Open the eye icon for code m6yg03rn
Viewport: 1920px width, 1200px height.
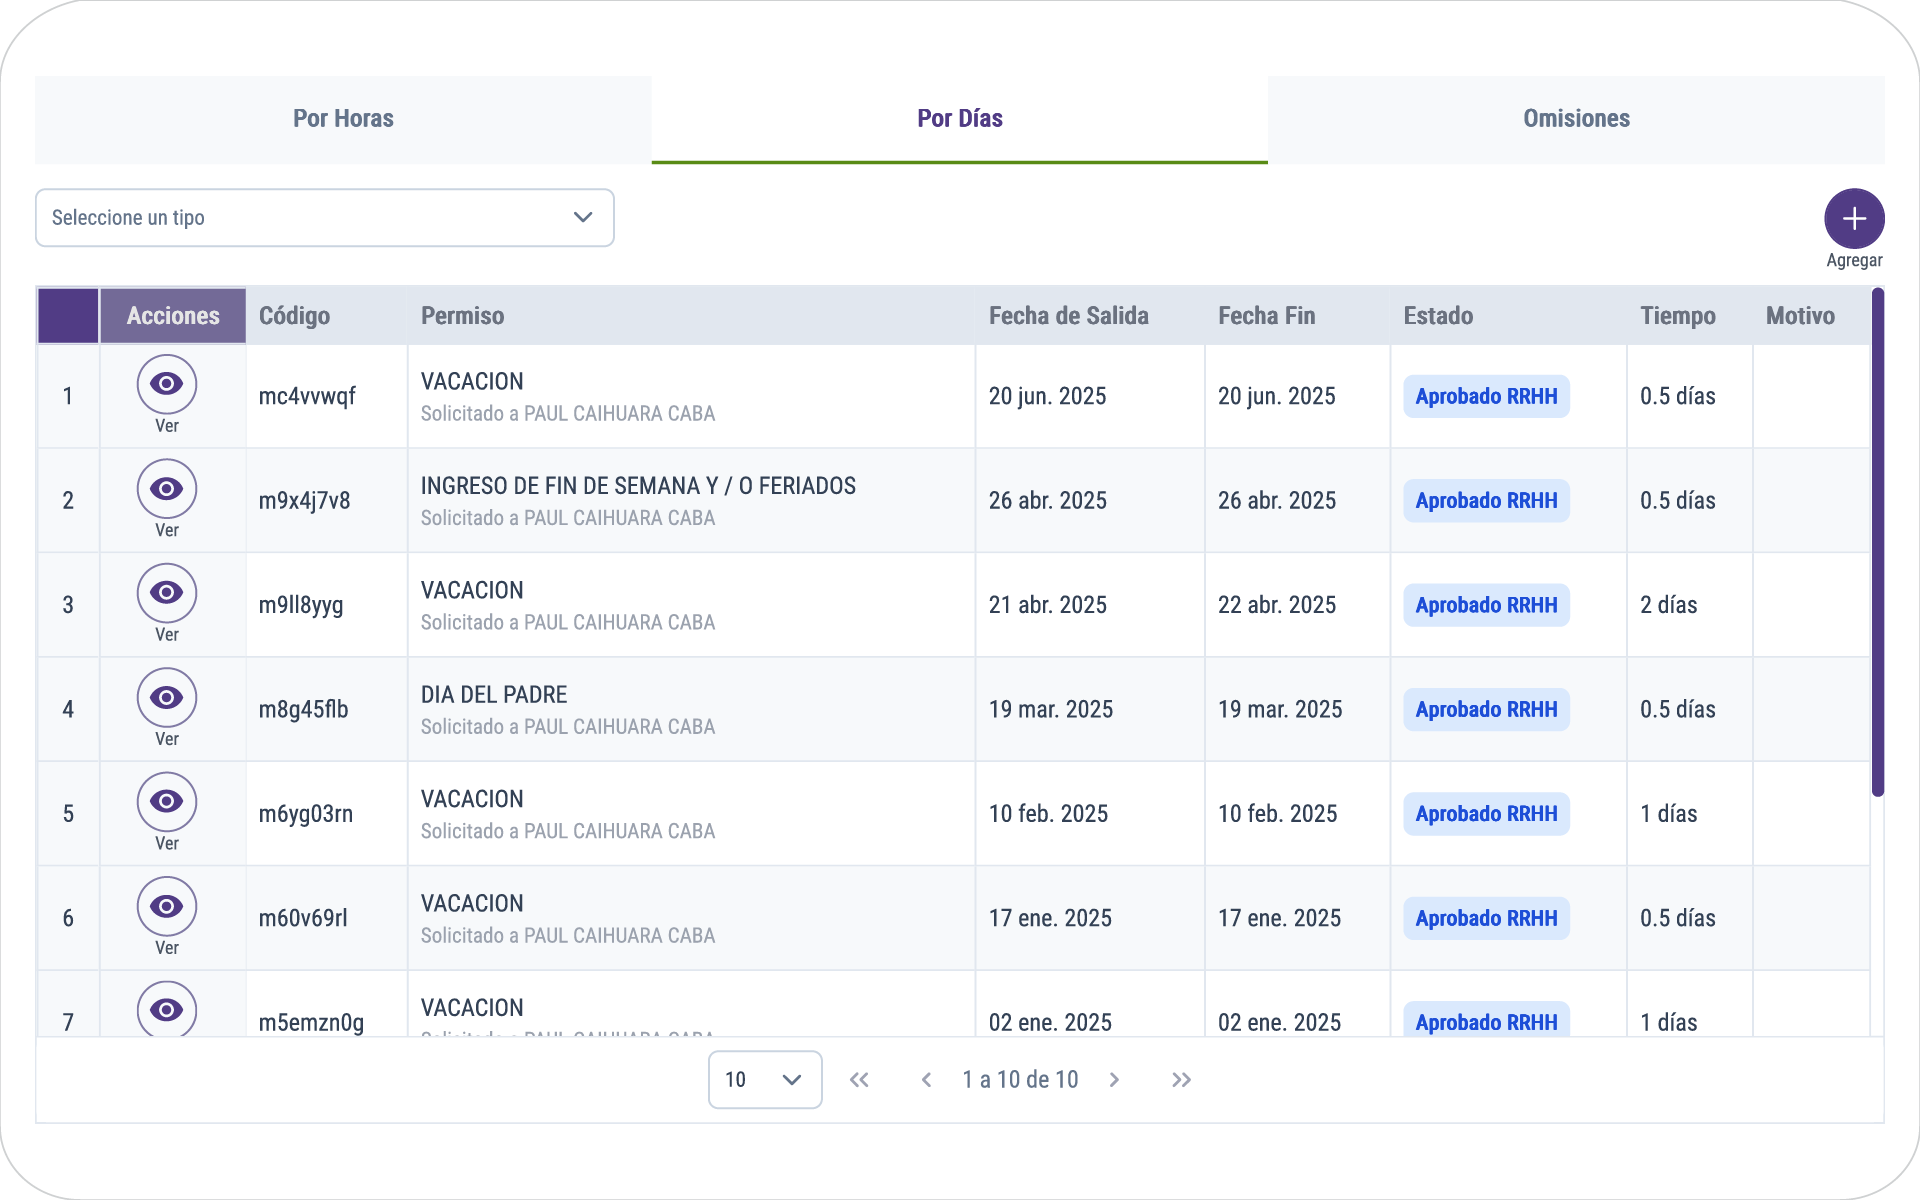(167, 802)
